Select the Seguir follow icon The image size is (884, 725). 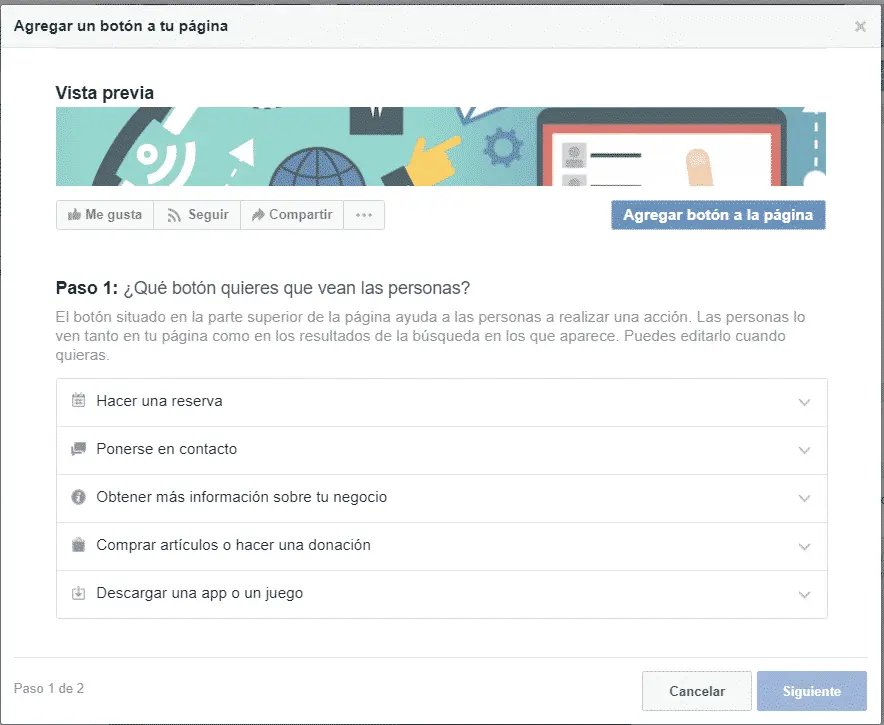[x=173, y=214]
